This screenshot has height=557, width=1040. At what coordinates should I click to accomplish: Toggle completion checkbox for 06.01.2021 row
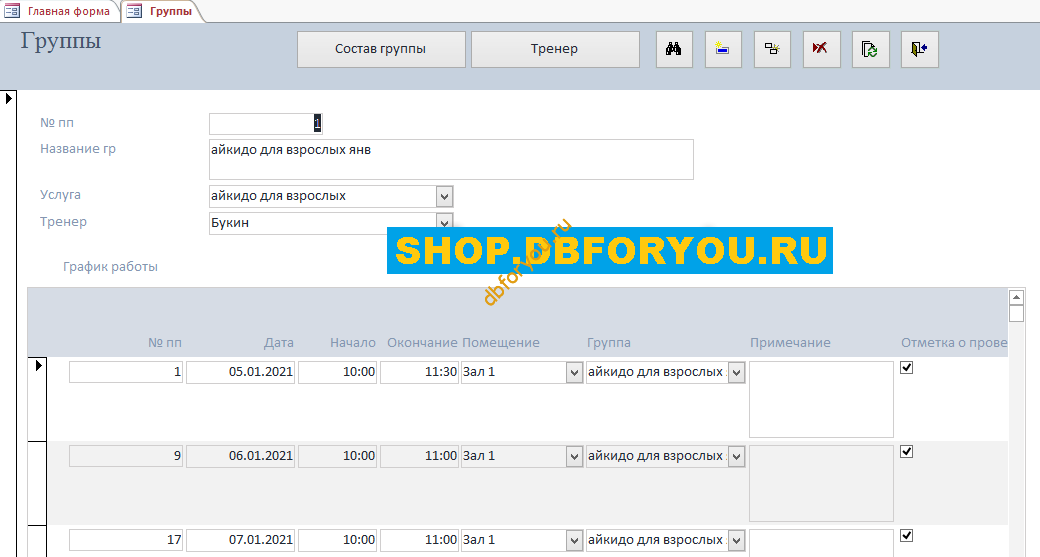click(x=907, y=452)
